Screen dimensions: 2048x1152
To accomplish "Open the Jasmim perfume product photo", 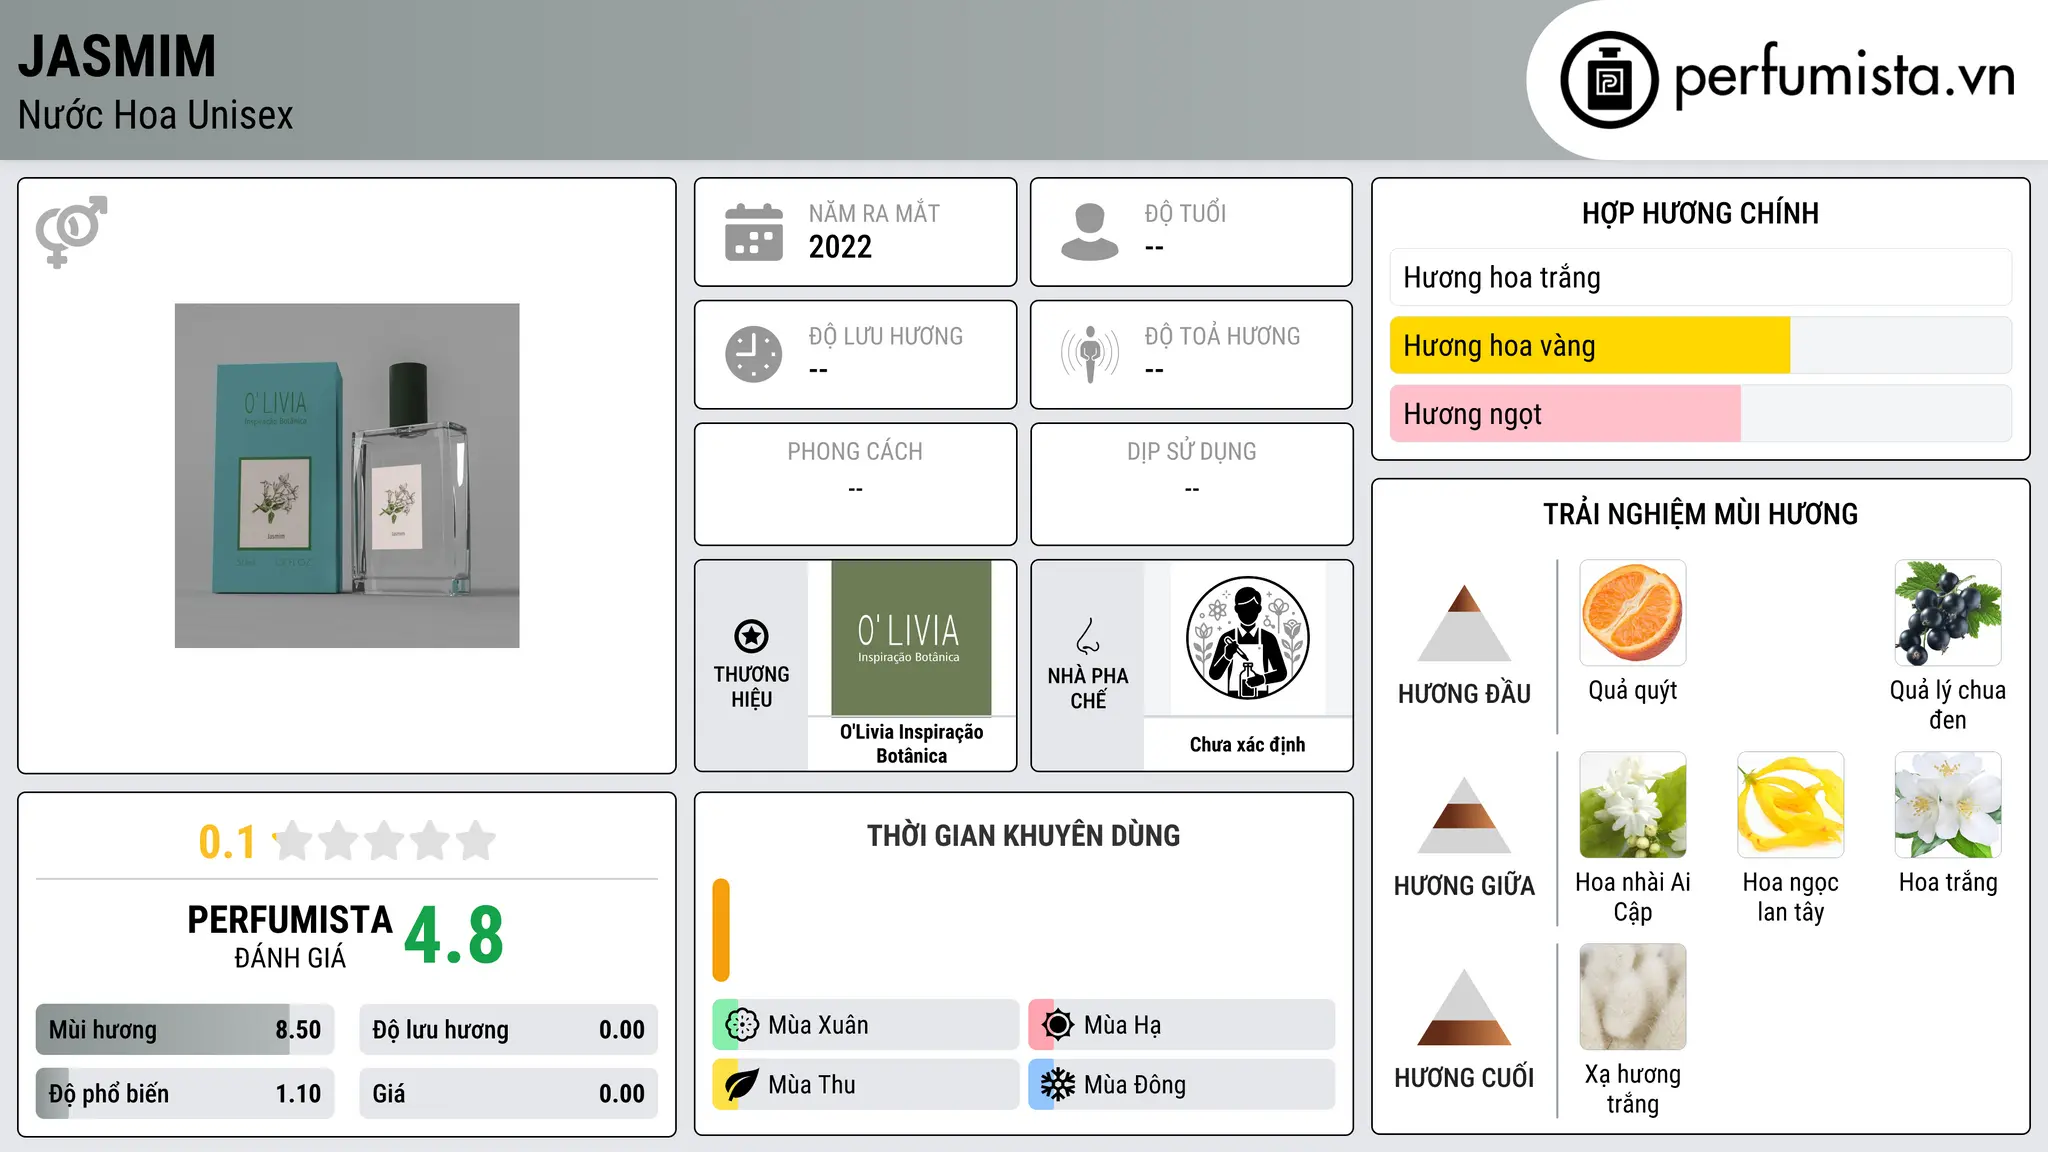I will click(x=347, y=476).
